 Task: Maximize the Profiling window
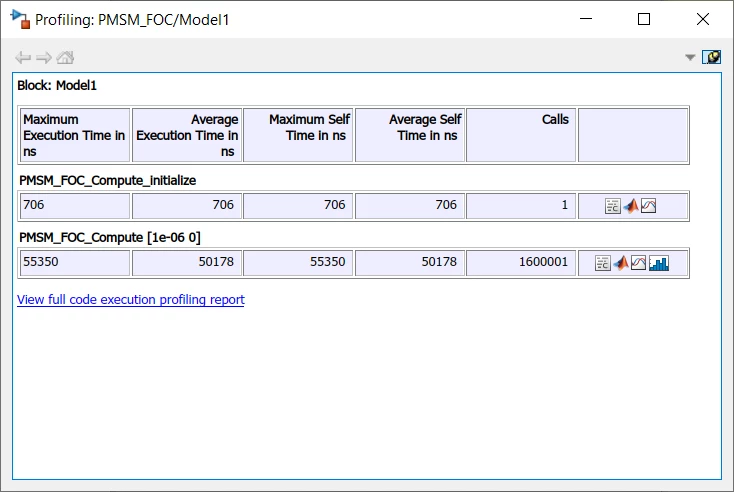click(644, 19)
